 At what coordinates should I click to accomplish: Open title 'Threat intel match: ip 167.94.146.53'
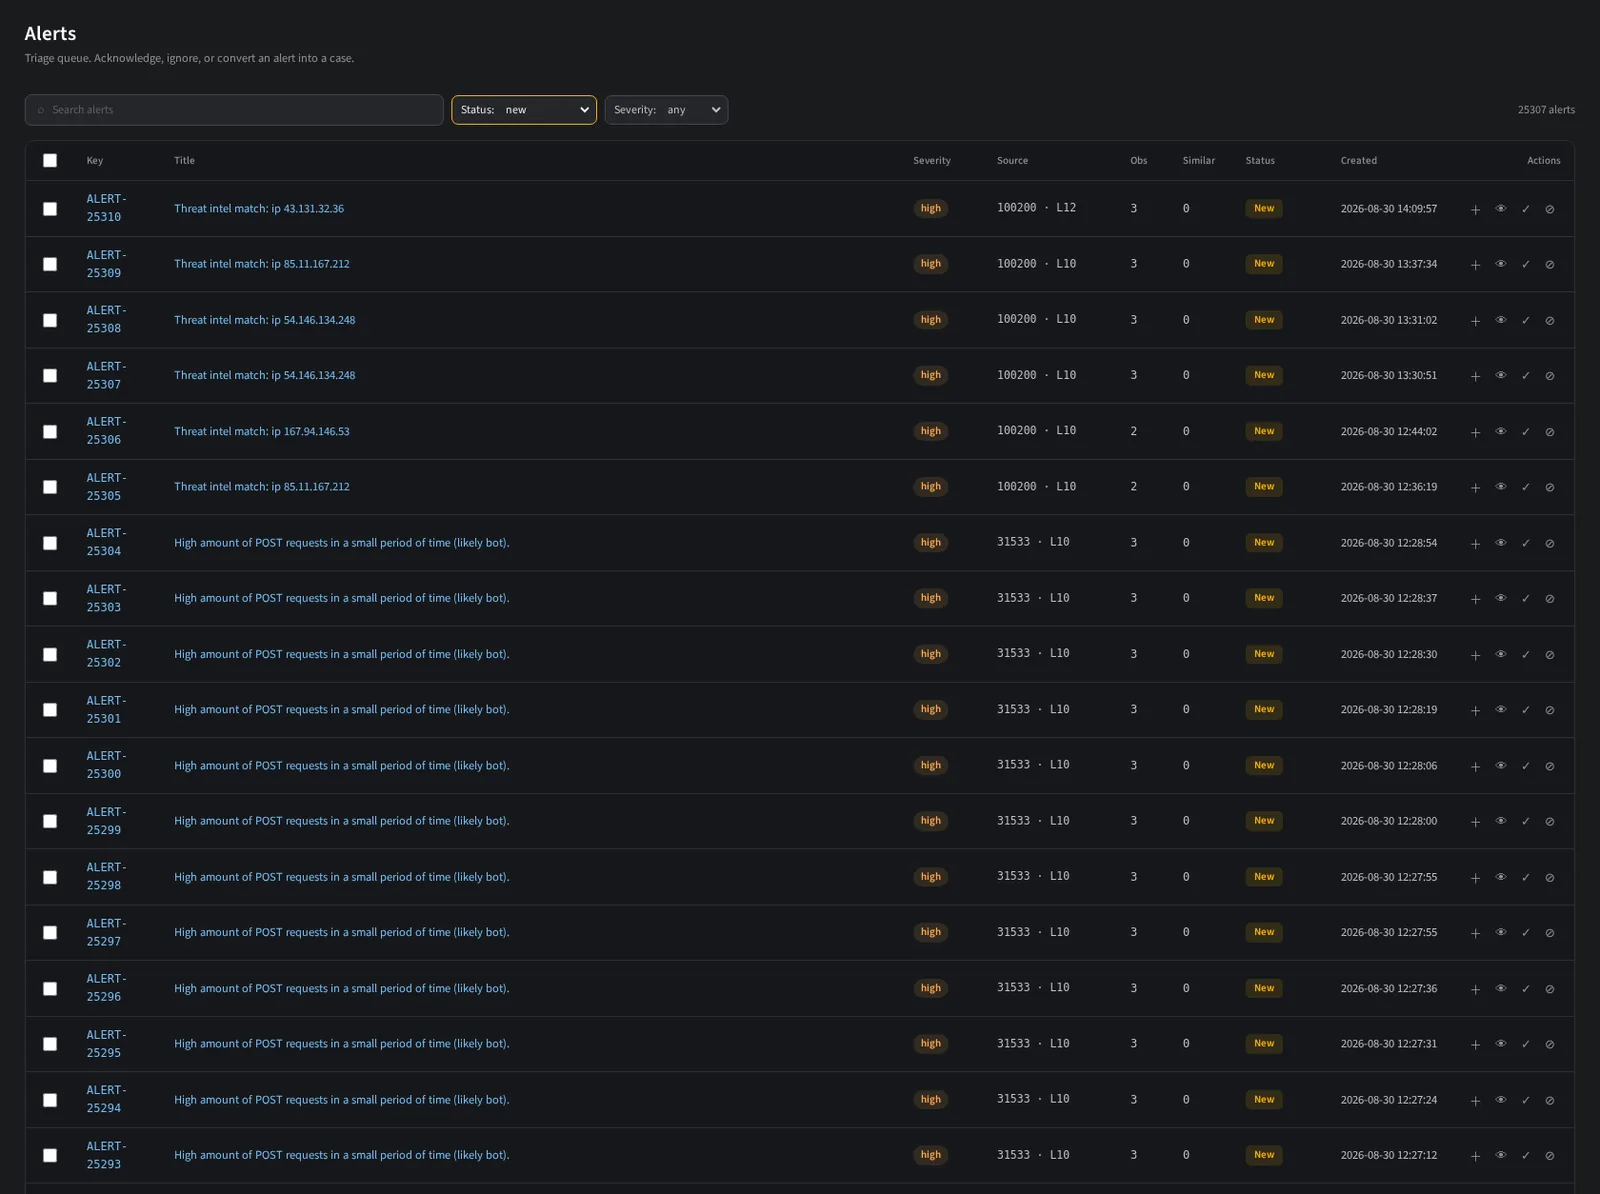(x=262, y=431)
